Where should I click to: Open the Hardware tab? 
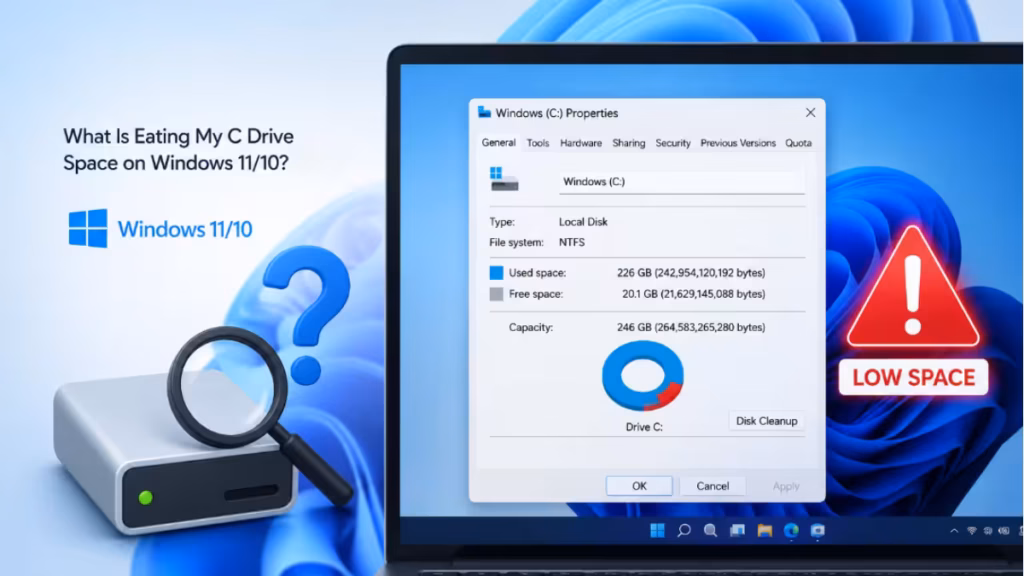click(581, 143)
